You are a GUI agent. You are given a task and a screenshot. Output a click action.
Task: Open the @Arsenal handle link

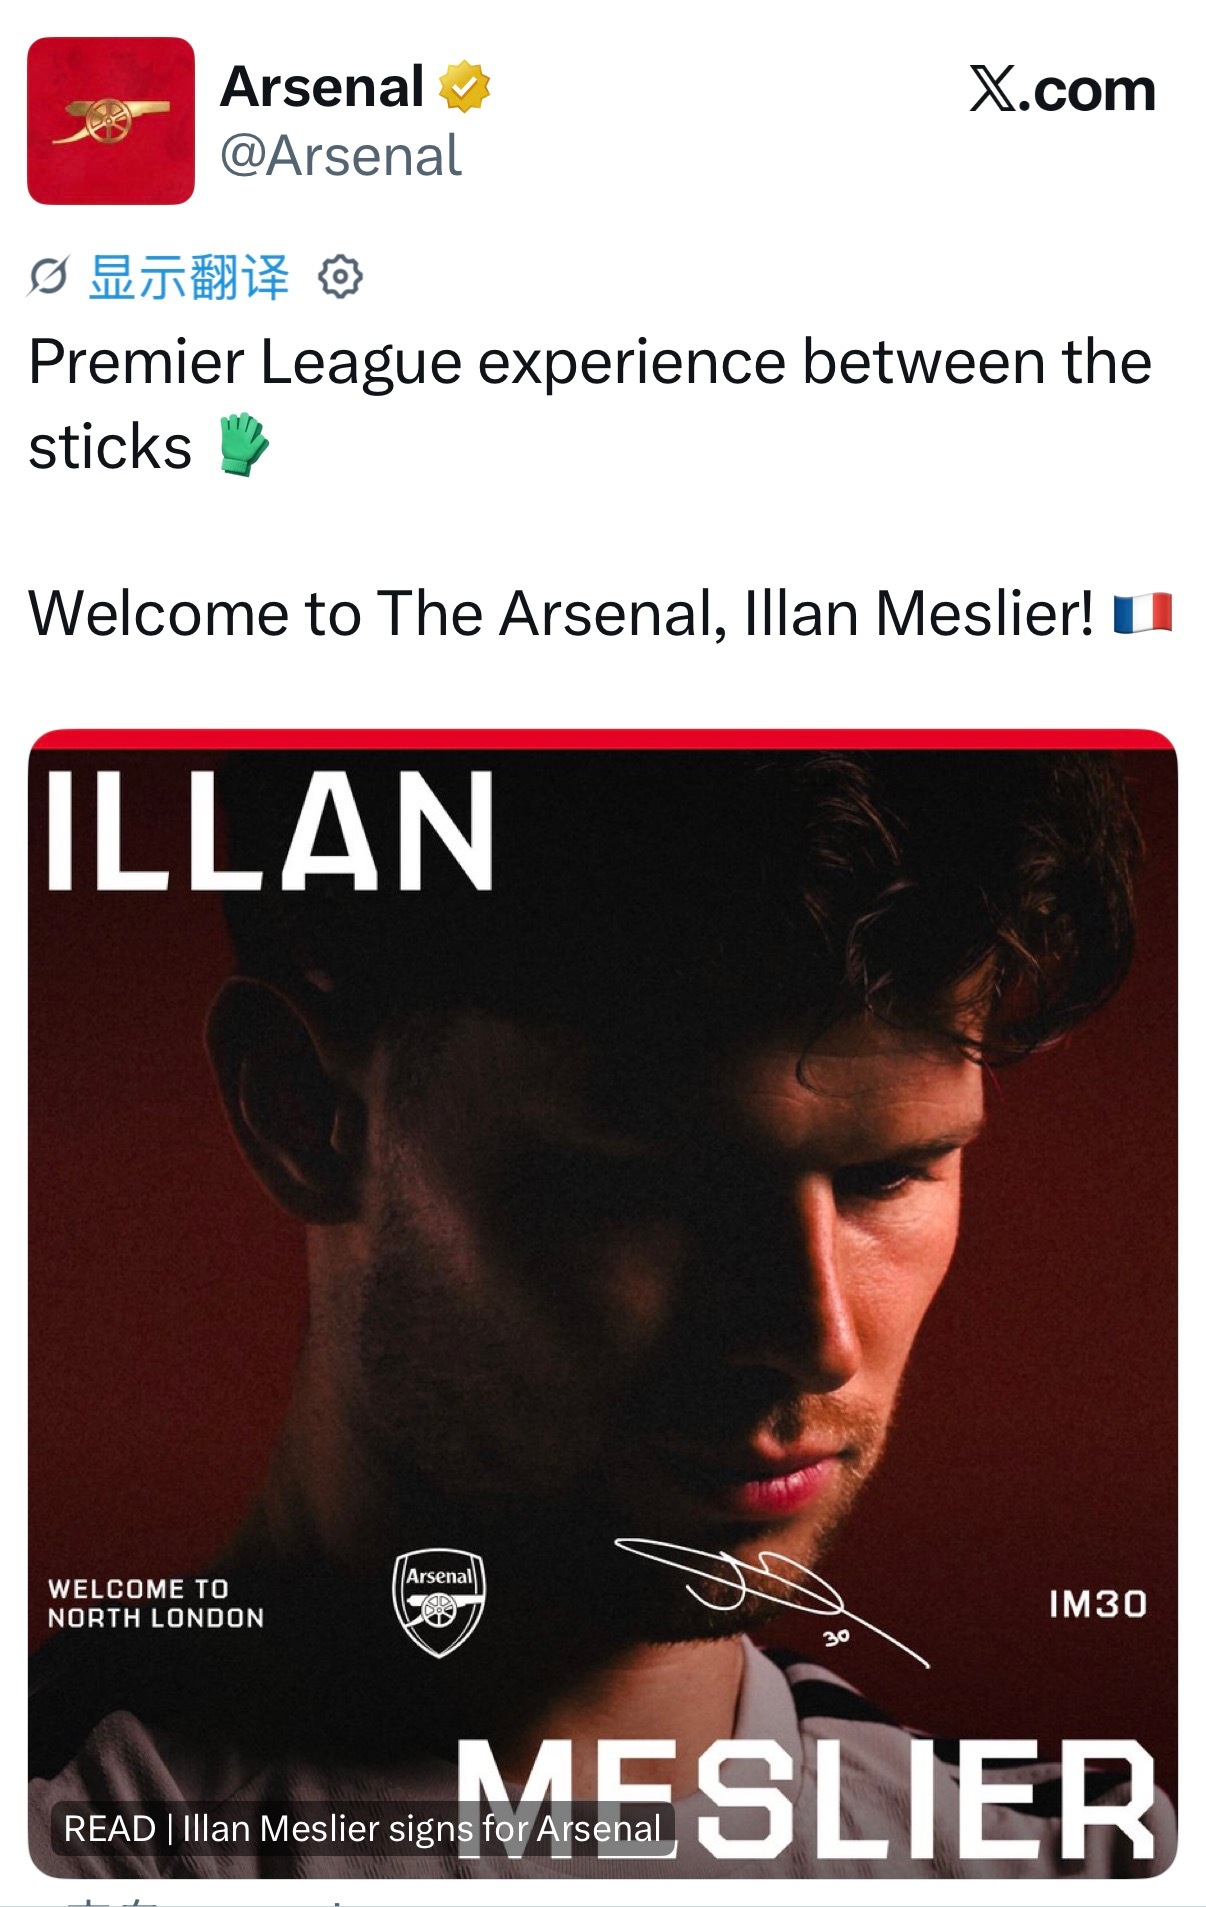point(341,156)
